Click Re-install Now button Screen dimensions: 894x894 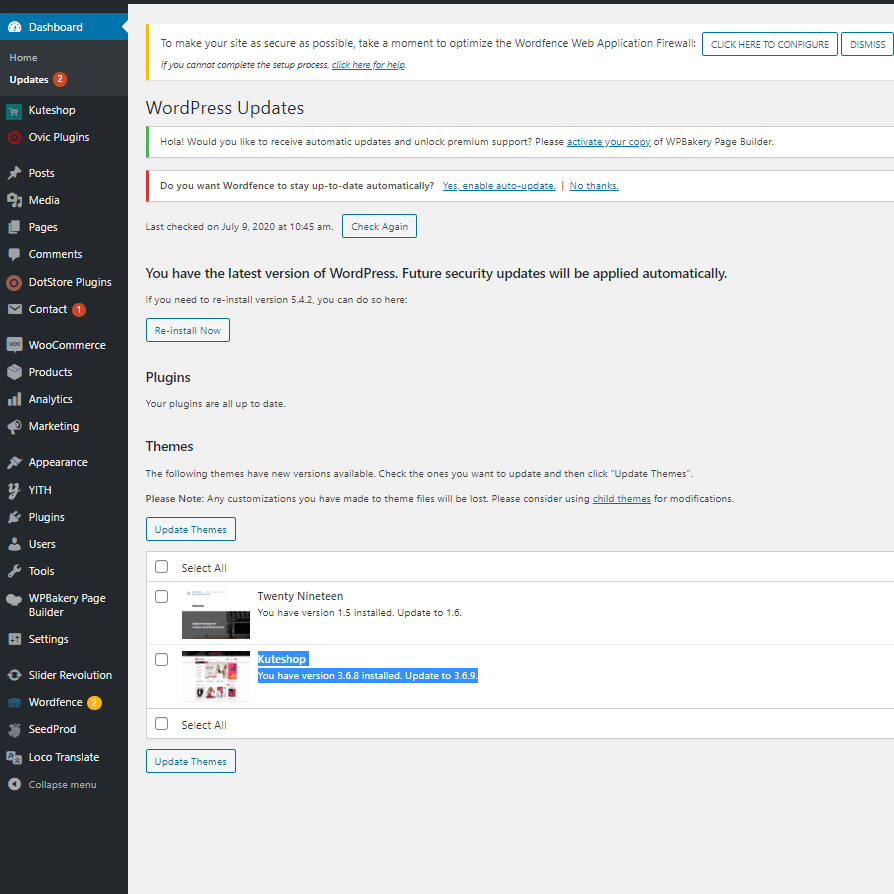pyautogui.click(x=188, y=330)
